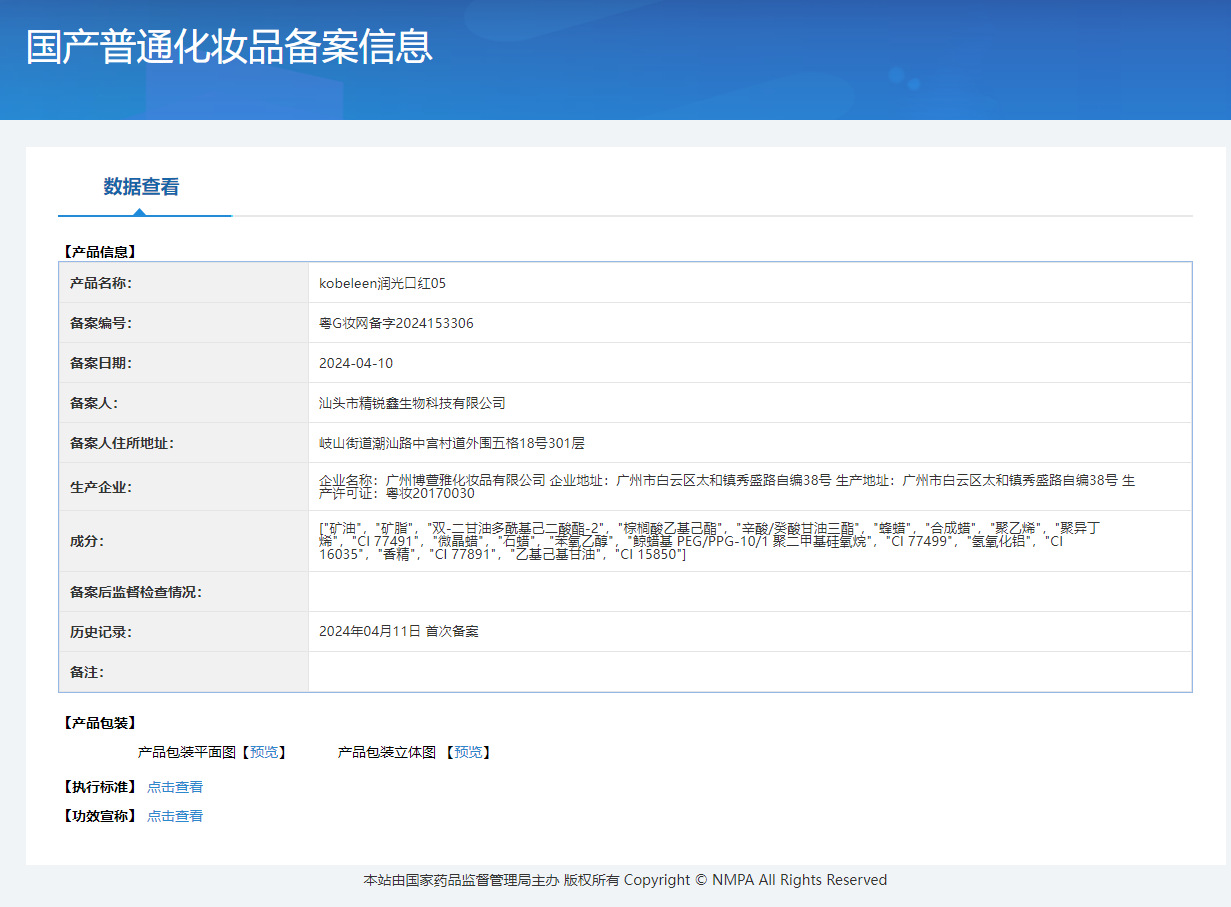Click the 备案人 row label
The height and width of the screenshot is (907, 1231).
point(93,403)
